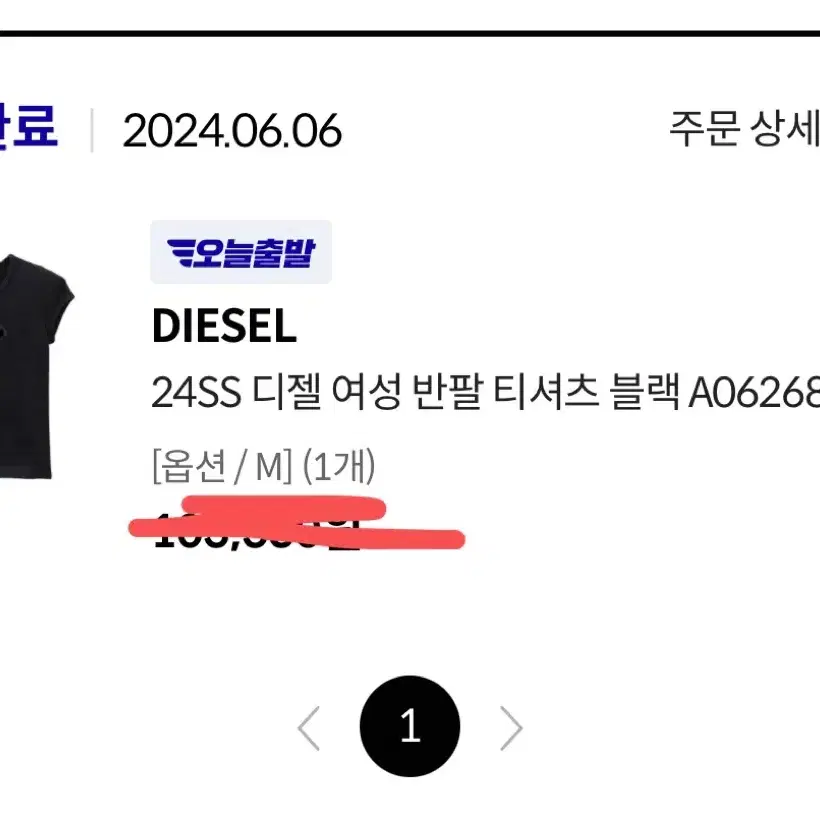Viewport: 820px width, 820px height.
Task: Click the red scribbled-out price
Action: click(x=297, y=523)
